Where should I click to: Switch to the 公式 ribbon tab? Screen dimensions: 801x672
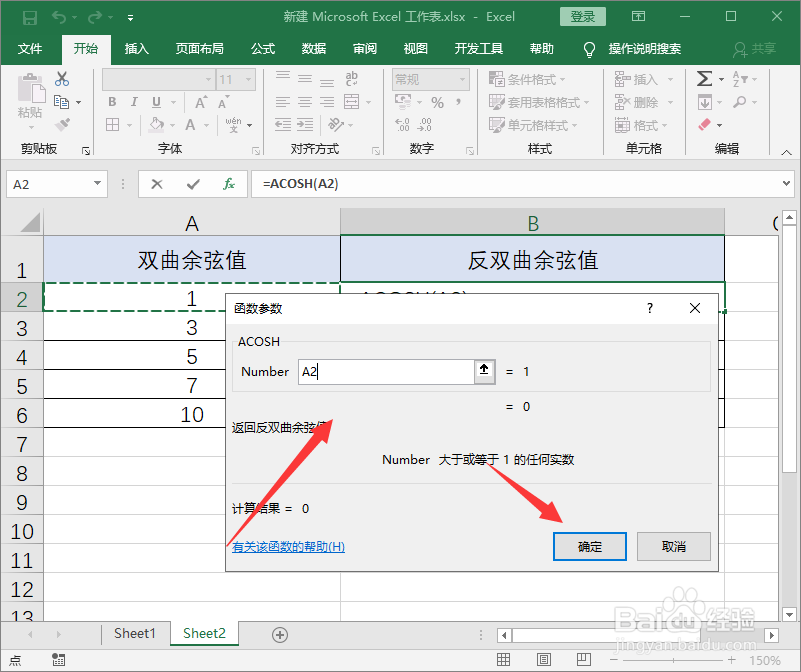(263, 47)
